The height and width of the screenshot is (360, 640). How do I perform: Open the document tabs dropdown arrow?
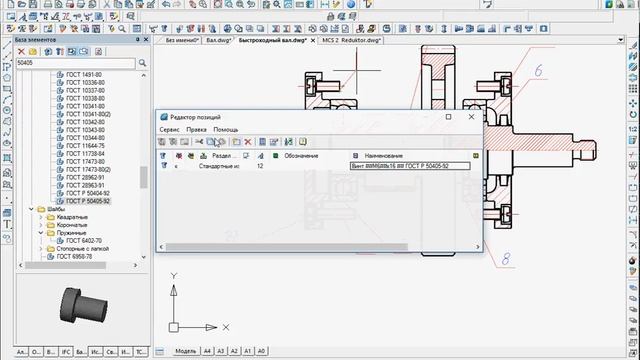(620, 40)
